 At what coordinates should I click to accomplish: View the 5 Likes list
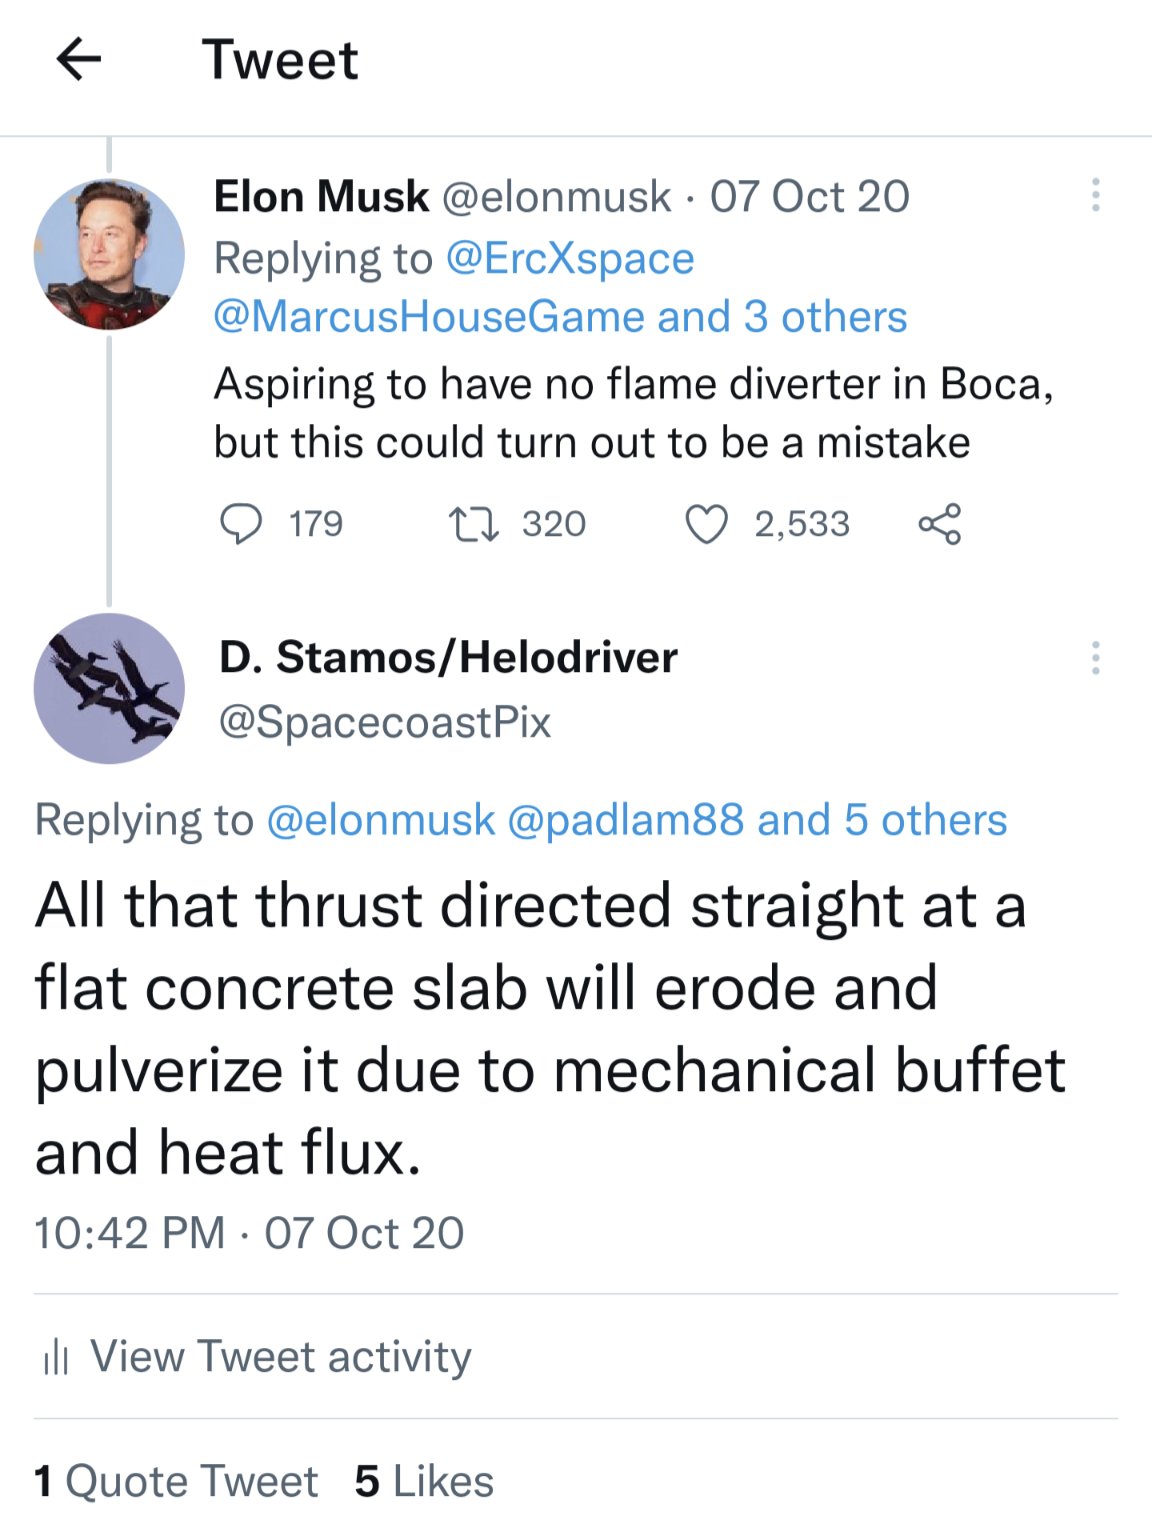click(x=424, y=1481)
